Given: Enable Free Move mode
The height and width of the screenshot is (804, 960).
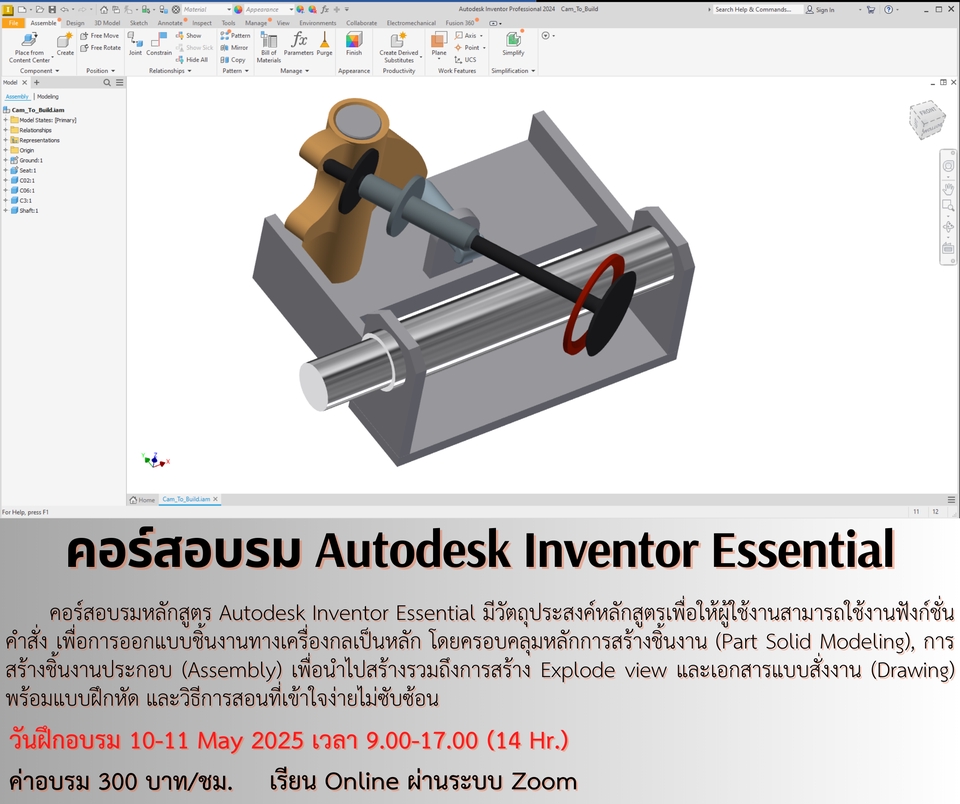Looking at the screenshot, I should pyautogui.click(x=98, y=35).
